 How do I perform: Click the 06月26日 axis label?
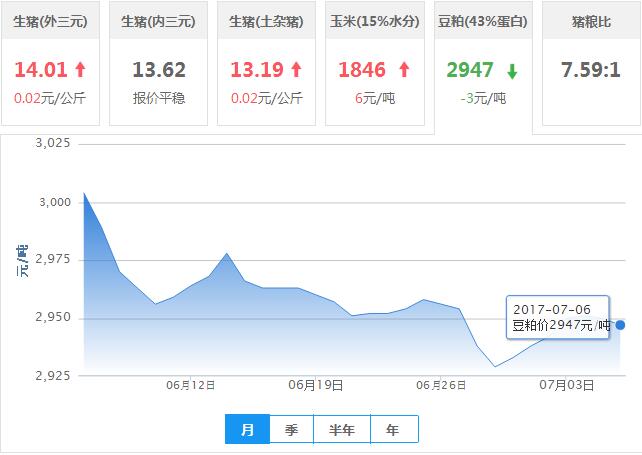point(441,385)
